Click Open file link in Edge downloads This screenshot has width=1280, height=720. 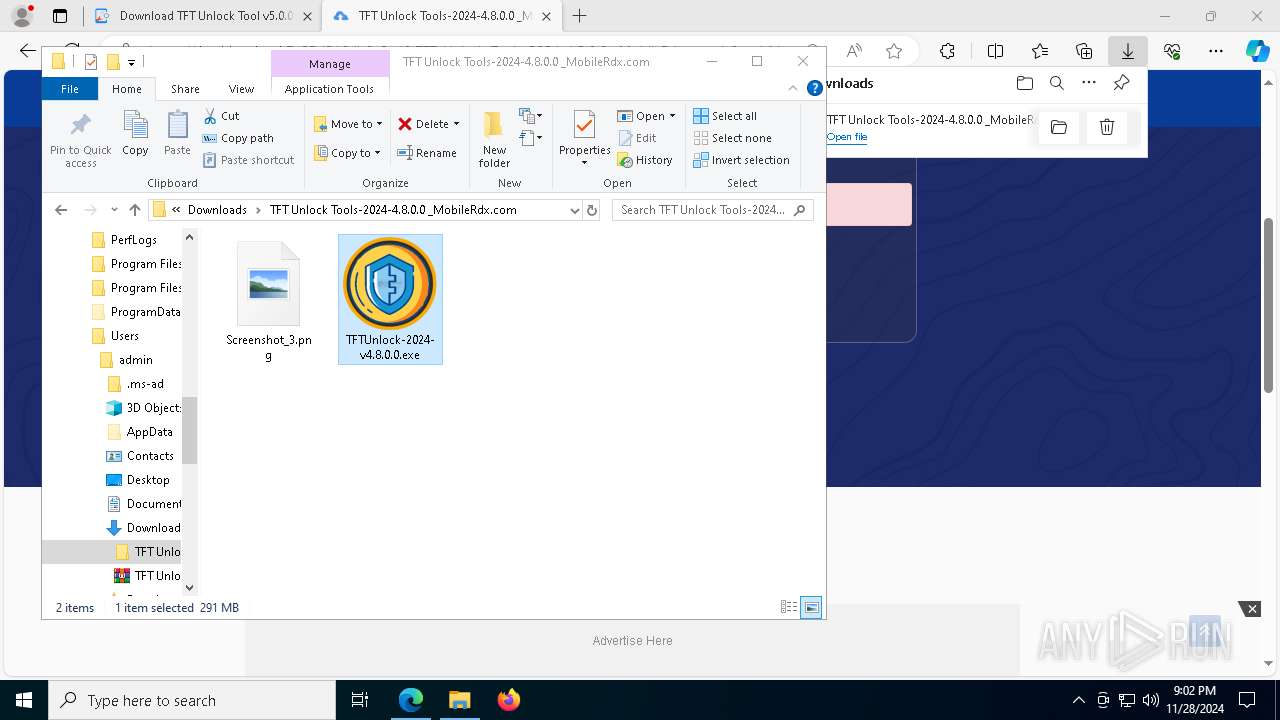tap(847, 137)
